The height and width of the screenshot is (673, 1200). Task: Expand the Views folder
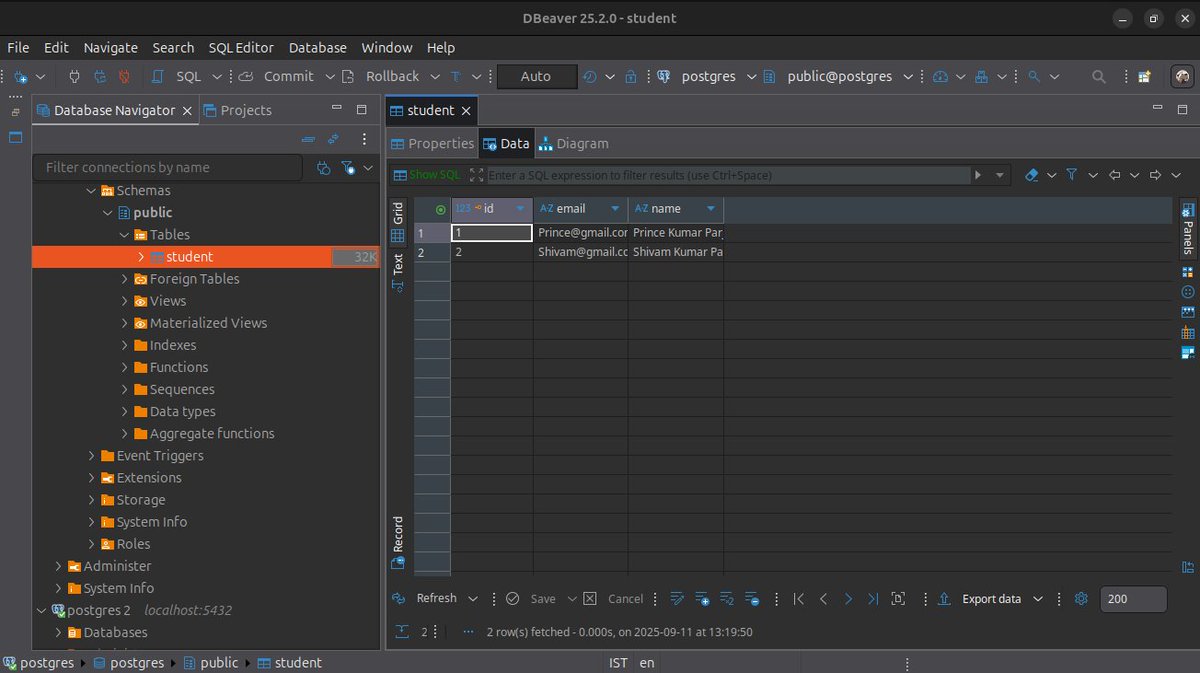(124, 301)
